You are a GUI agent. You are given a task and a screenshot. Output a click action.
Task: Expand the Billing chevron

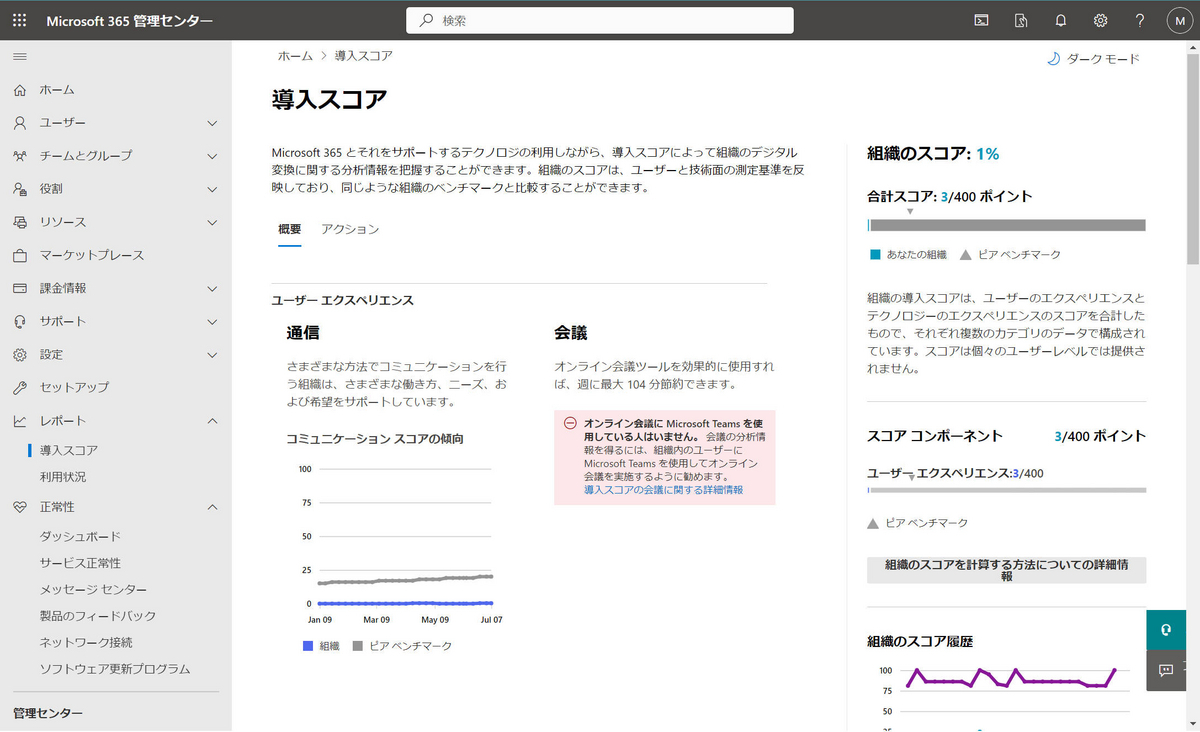pyautogui.click(x=212, y=288)
